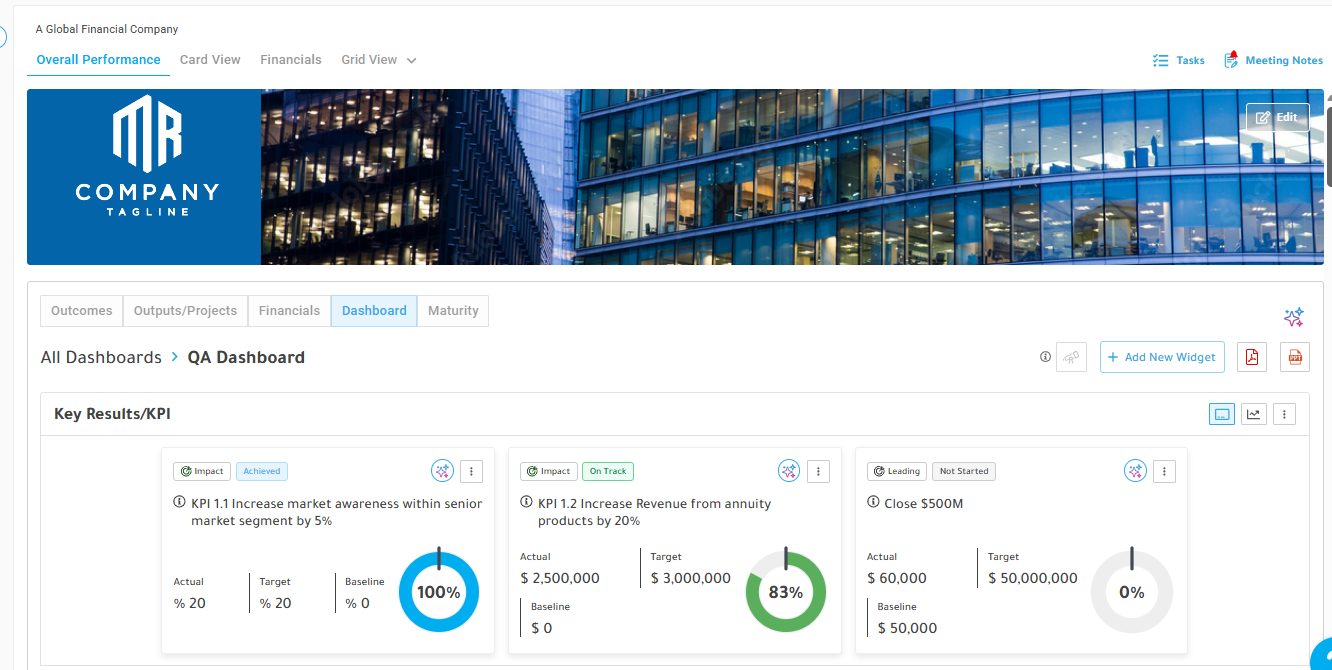
Task: Switch Key Results widget to card view
Action: click(1222, 414)
